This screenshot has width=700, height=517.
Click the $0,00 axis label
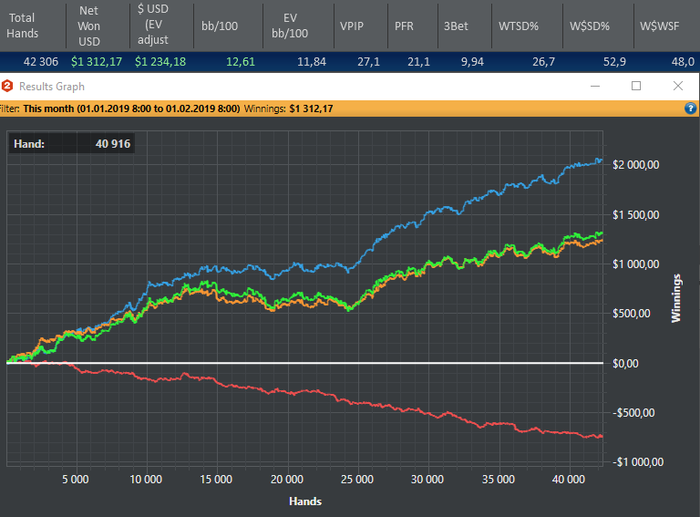point(625,364)
